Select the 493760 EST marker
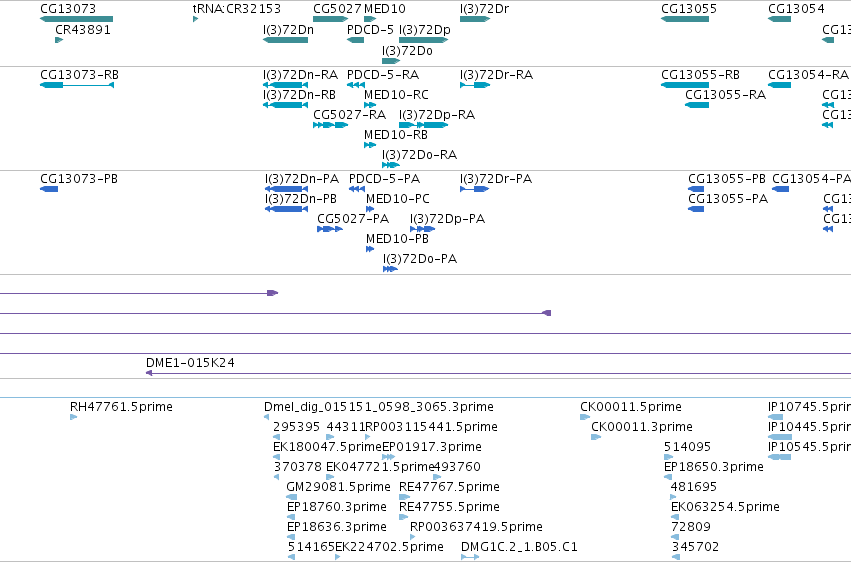This screenshot has width=851, height=562. click(x=437, y=477)
